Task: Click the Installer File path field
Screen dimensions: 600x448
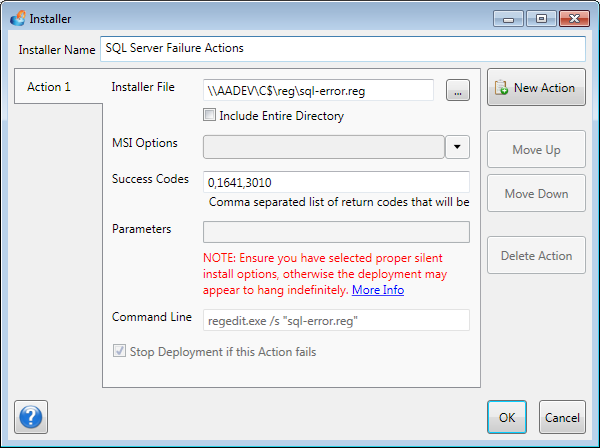Action: 318,91
